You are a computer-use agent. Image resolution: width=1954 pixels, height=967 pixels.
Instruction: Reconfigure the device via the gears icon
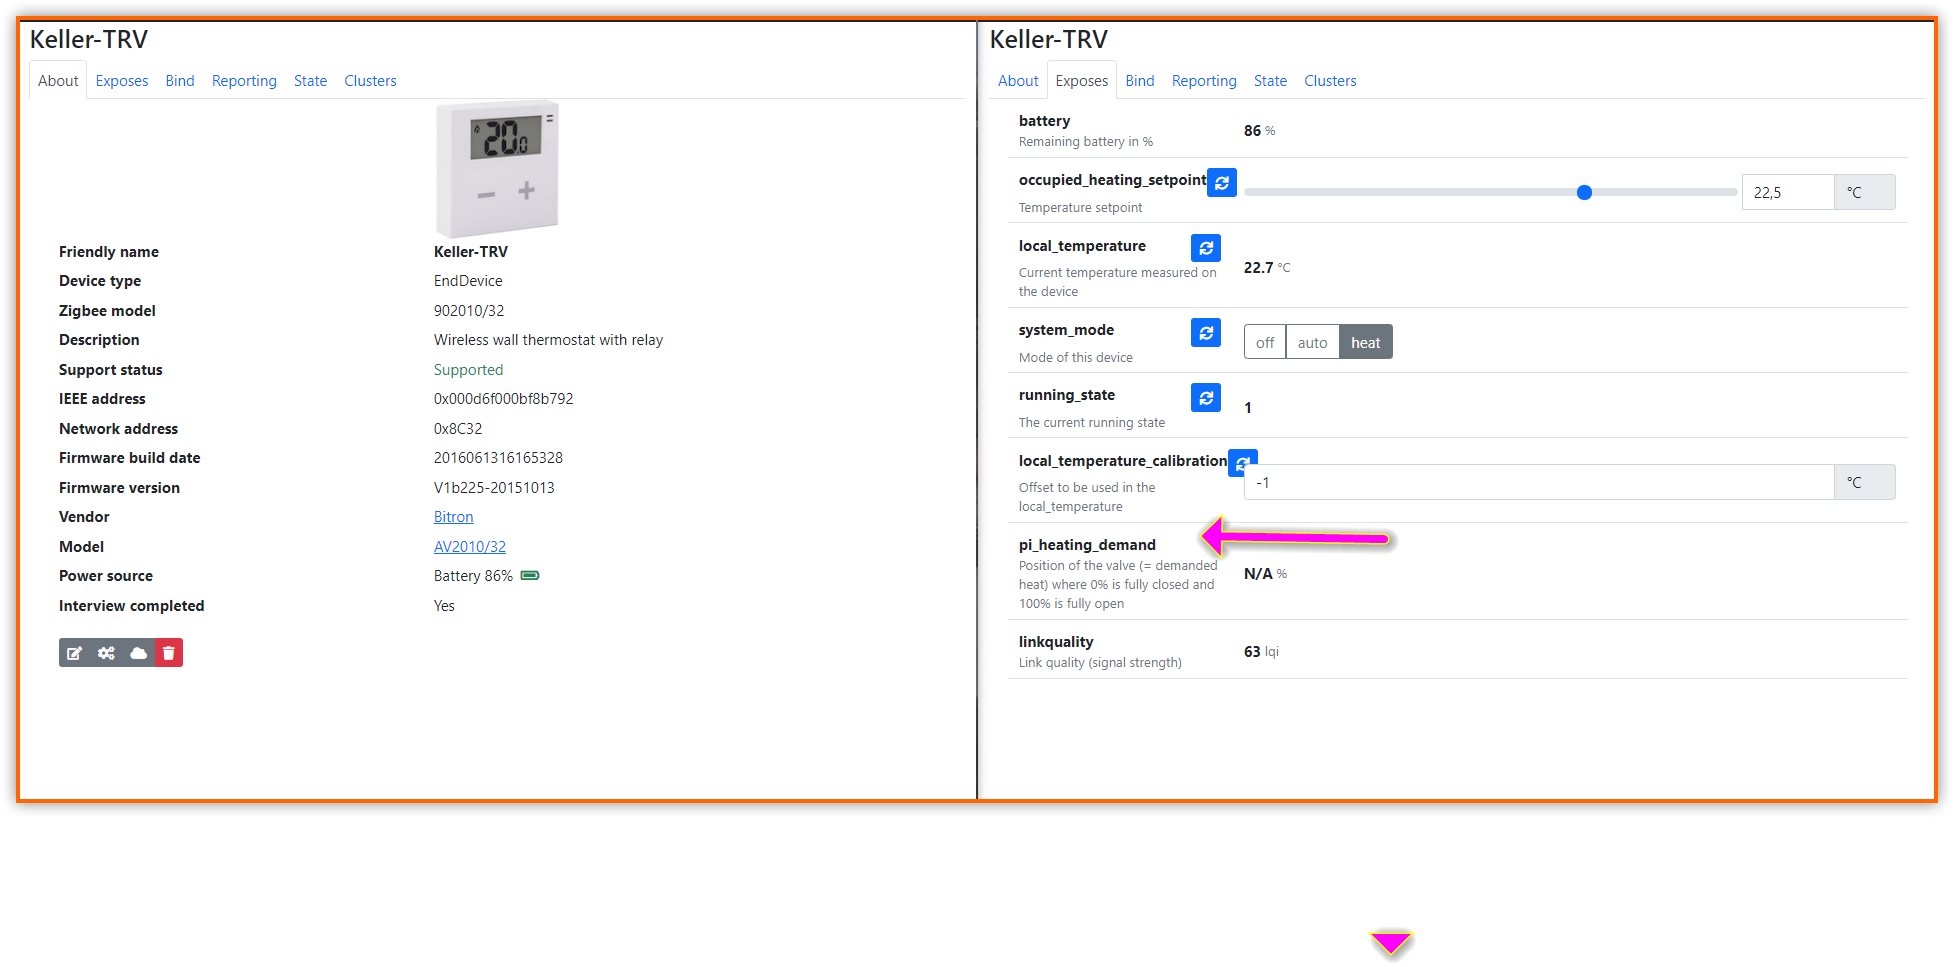coord(106,652)
